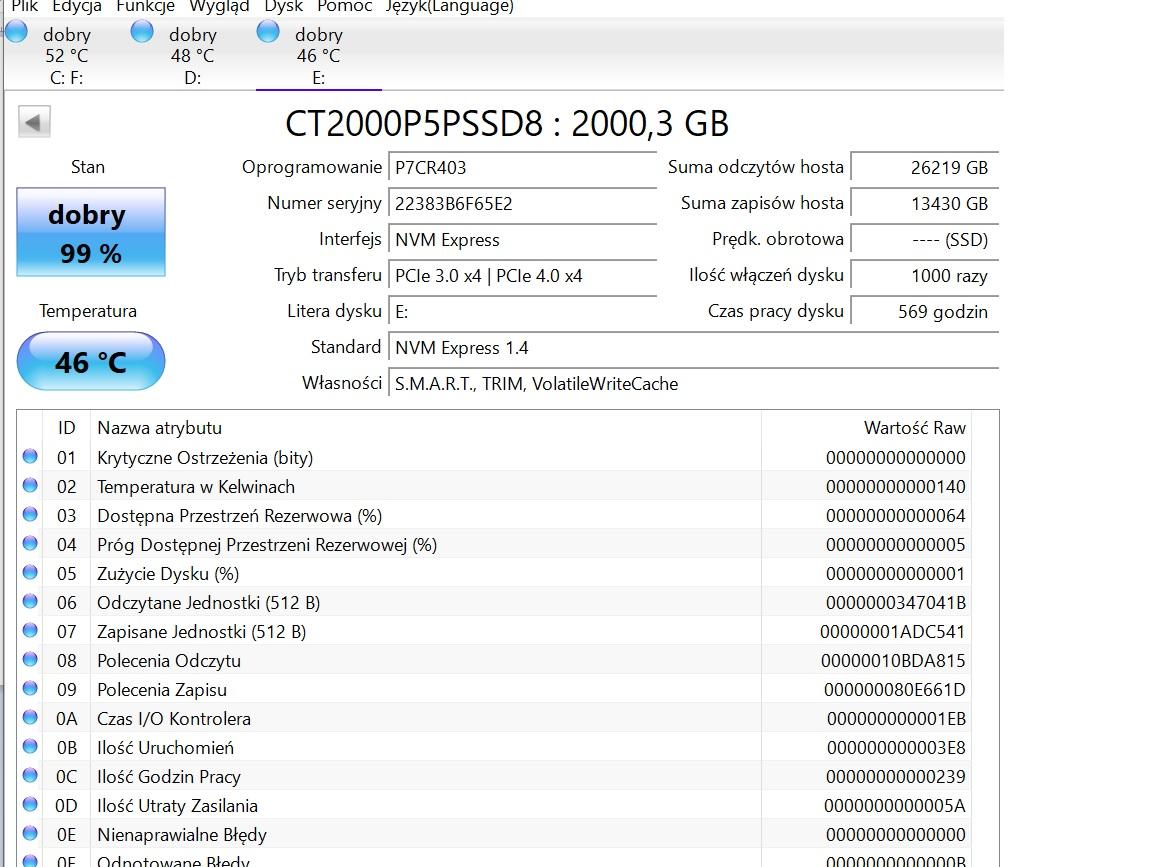1152x867 pixels.
Task: Open the Edycja menu
Action: pos(77,7)
